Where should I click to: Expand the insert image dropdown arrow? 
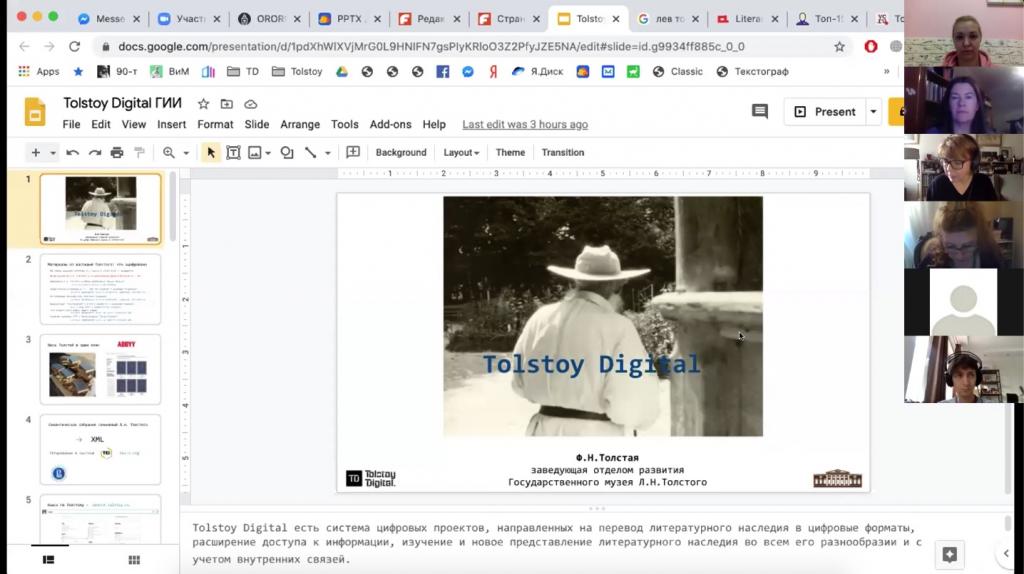[x=268, y=153]
